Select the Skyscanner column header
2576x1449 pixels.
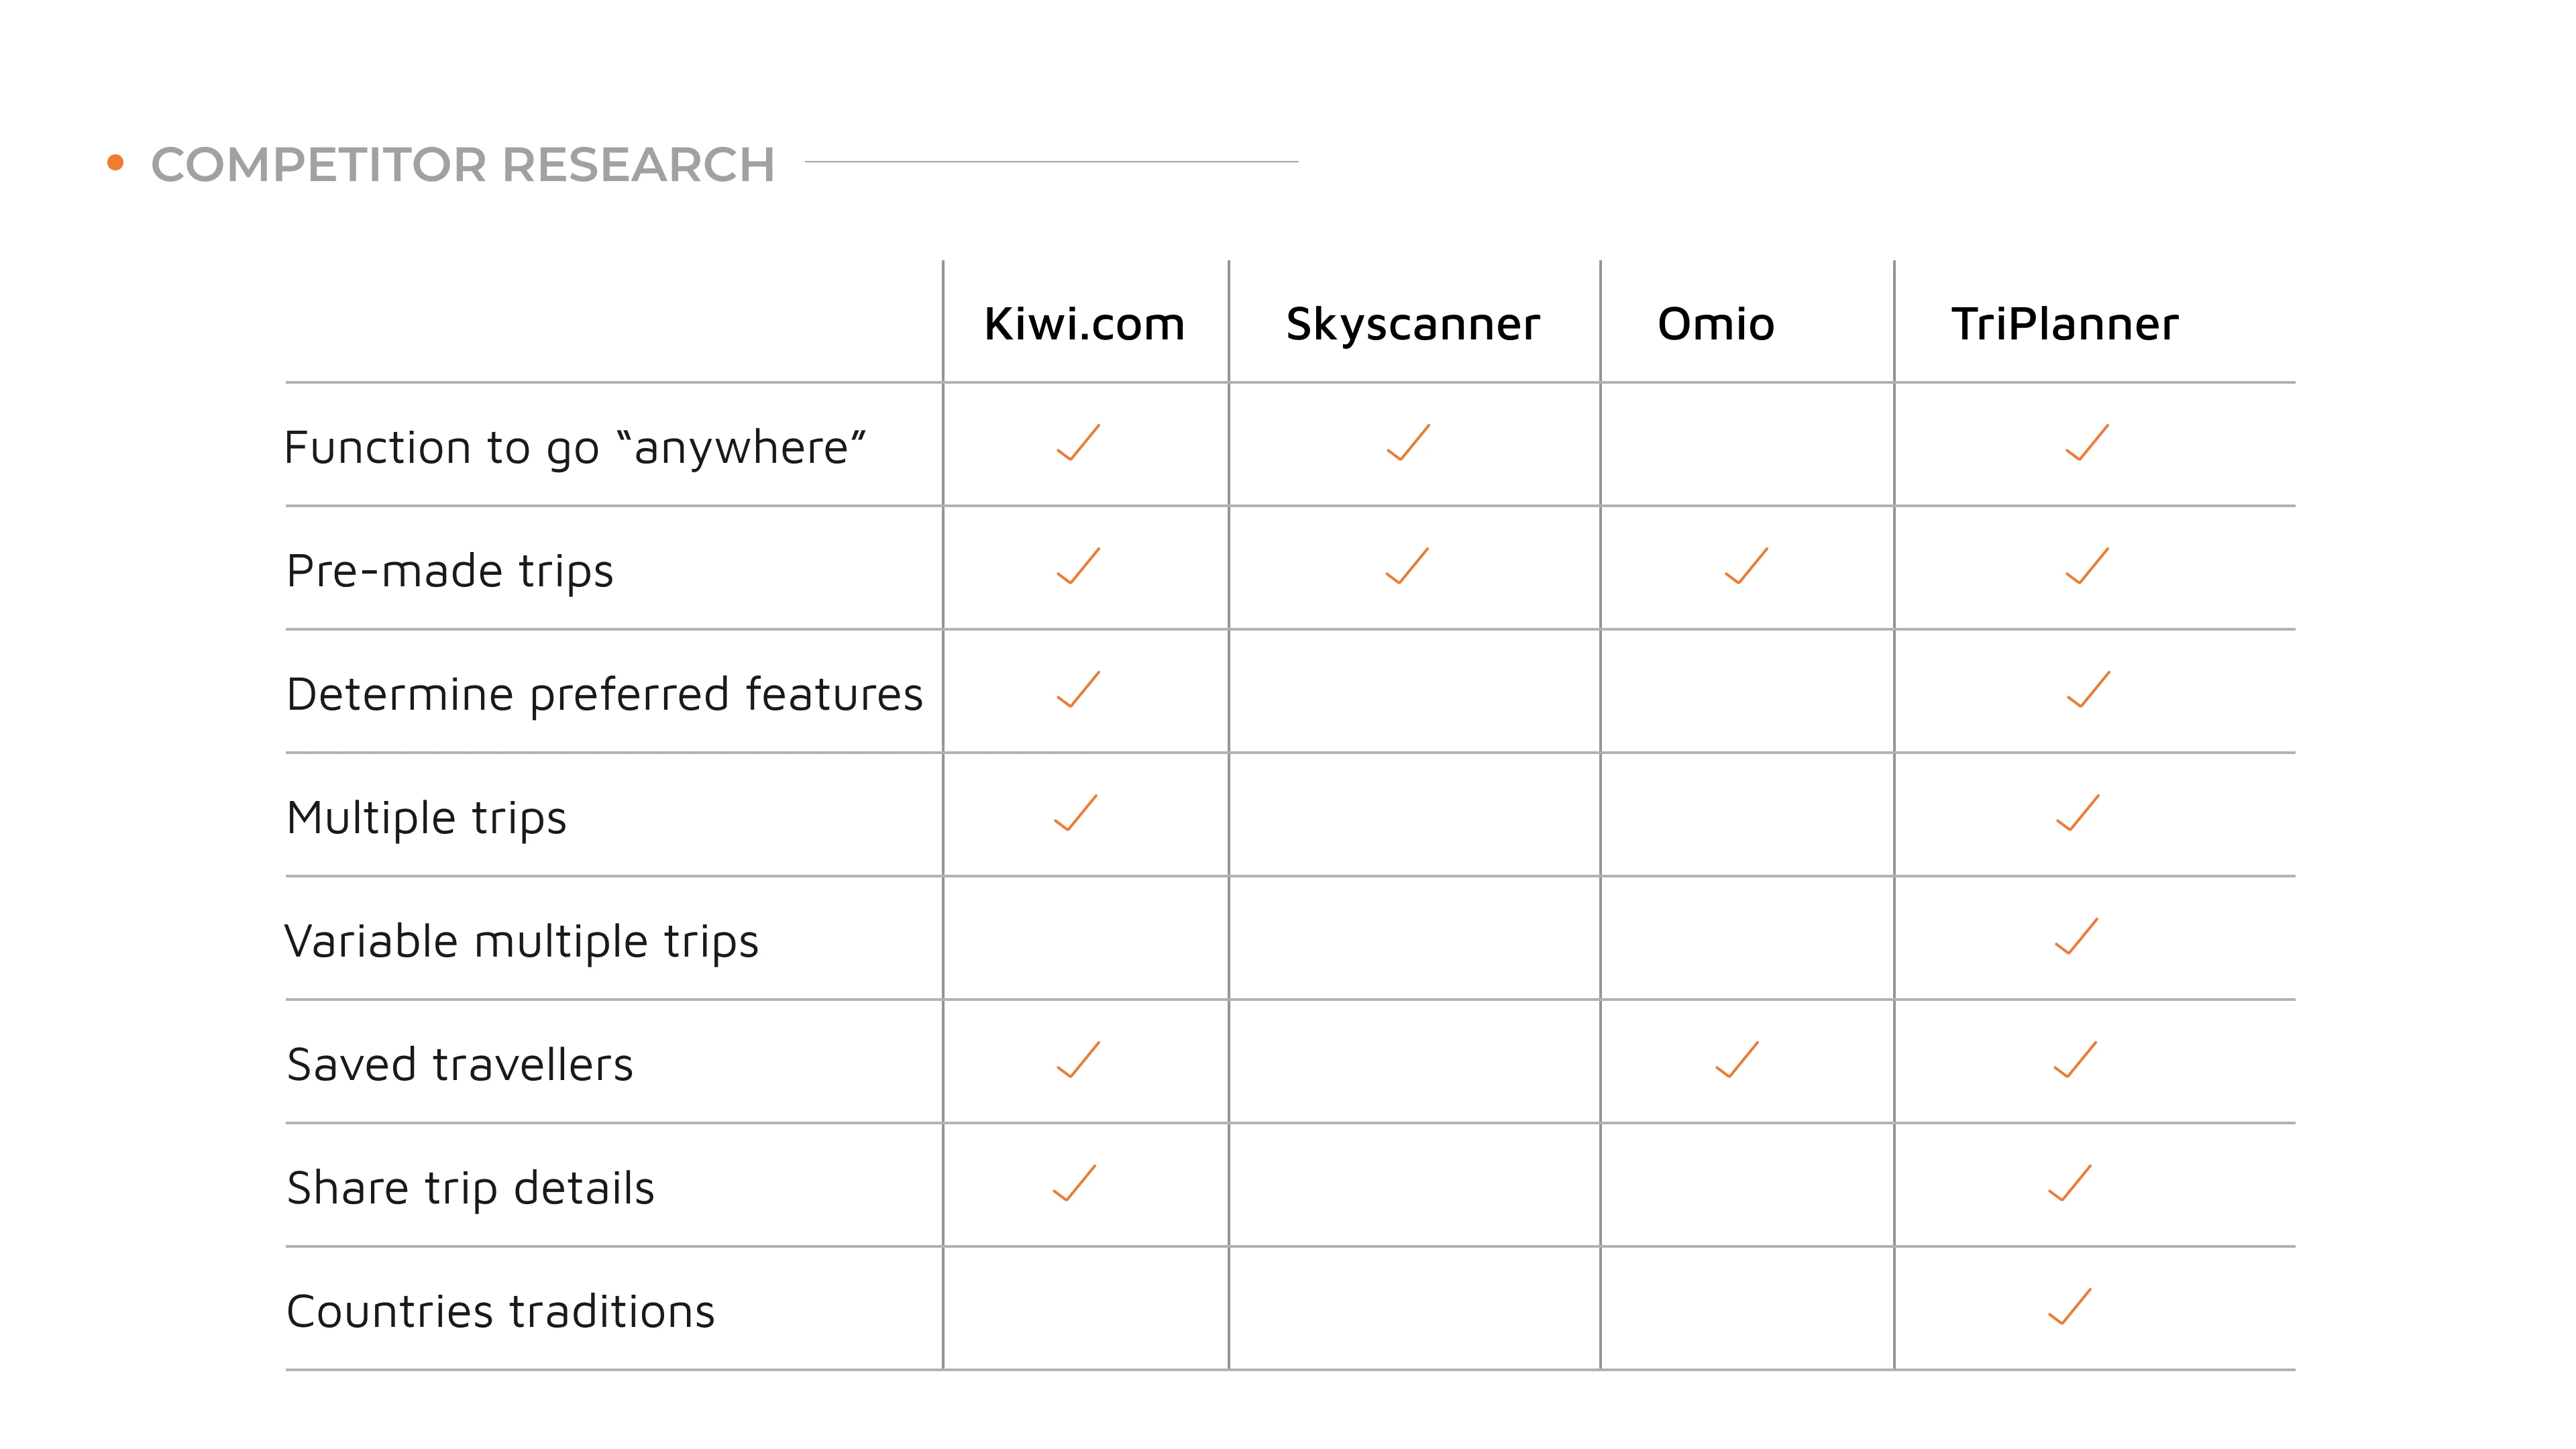click(x=1413, y=324)
